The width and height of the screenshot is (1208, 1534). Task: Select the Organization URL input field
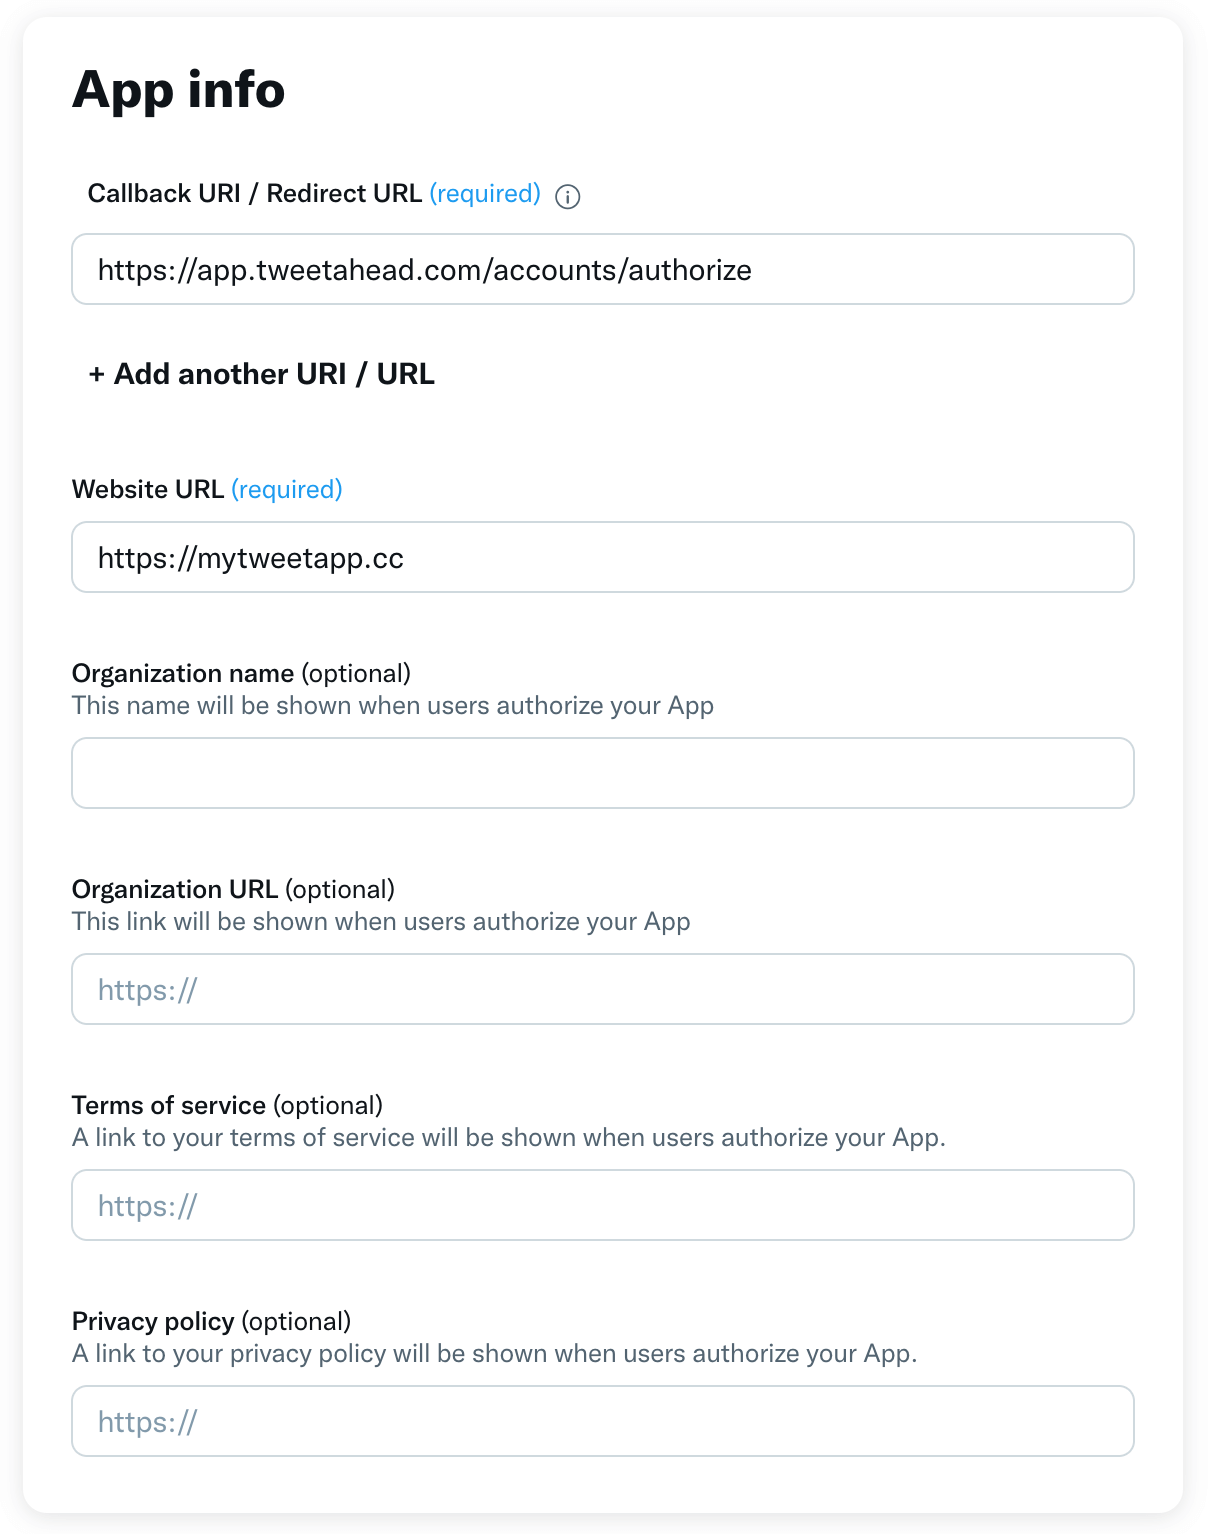[x=602, y=989]
